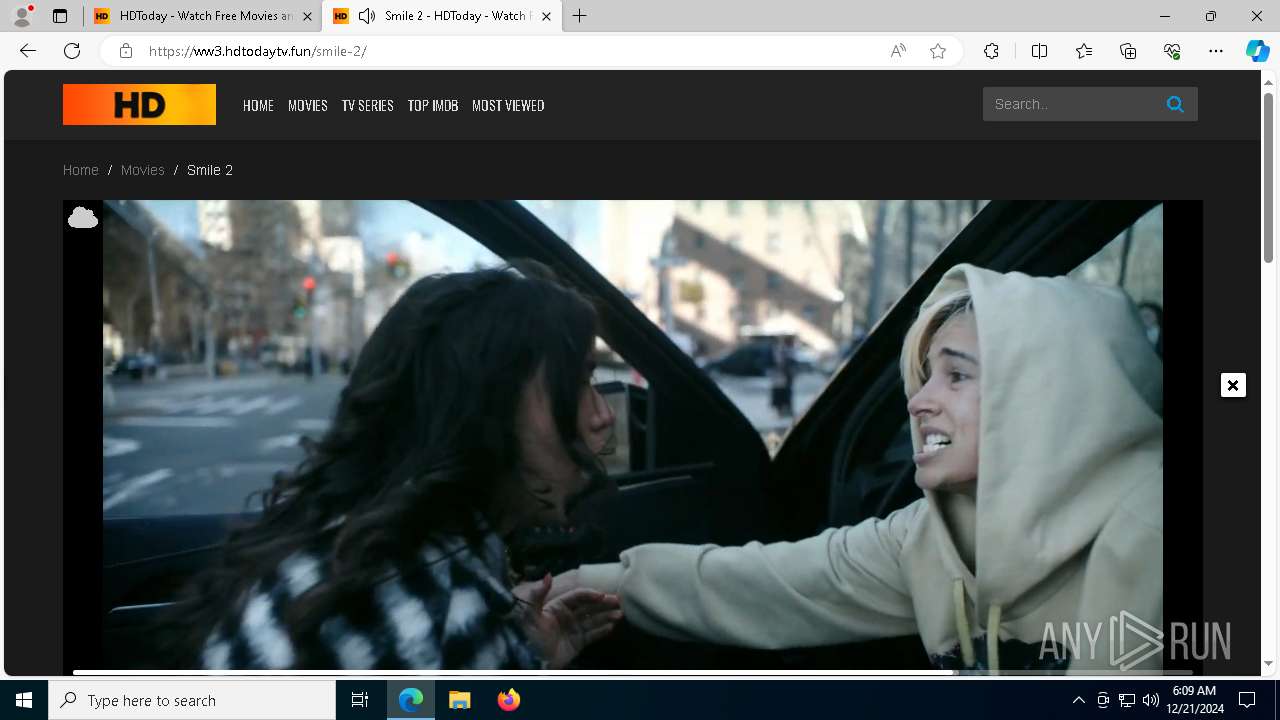Viewport: 1280px width, 720px height.
Task: Open the Extensions puzzle icon
Action: 991,51
